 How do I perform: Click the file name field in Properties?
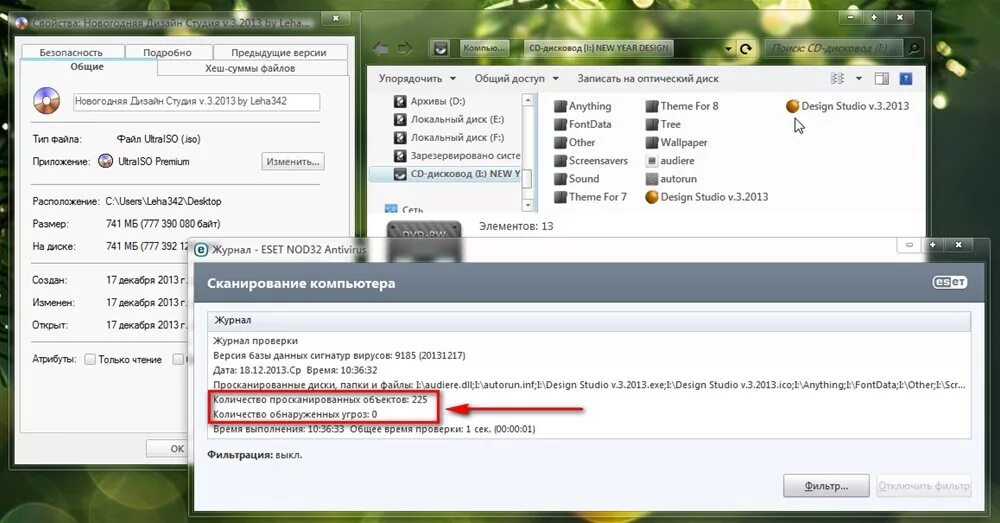pos(196,101)
